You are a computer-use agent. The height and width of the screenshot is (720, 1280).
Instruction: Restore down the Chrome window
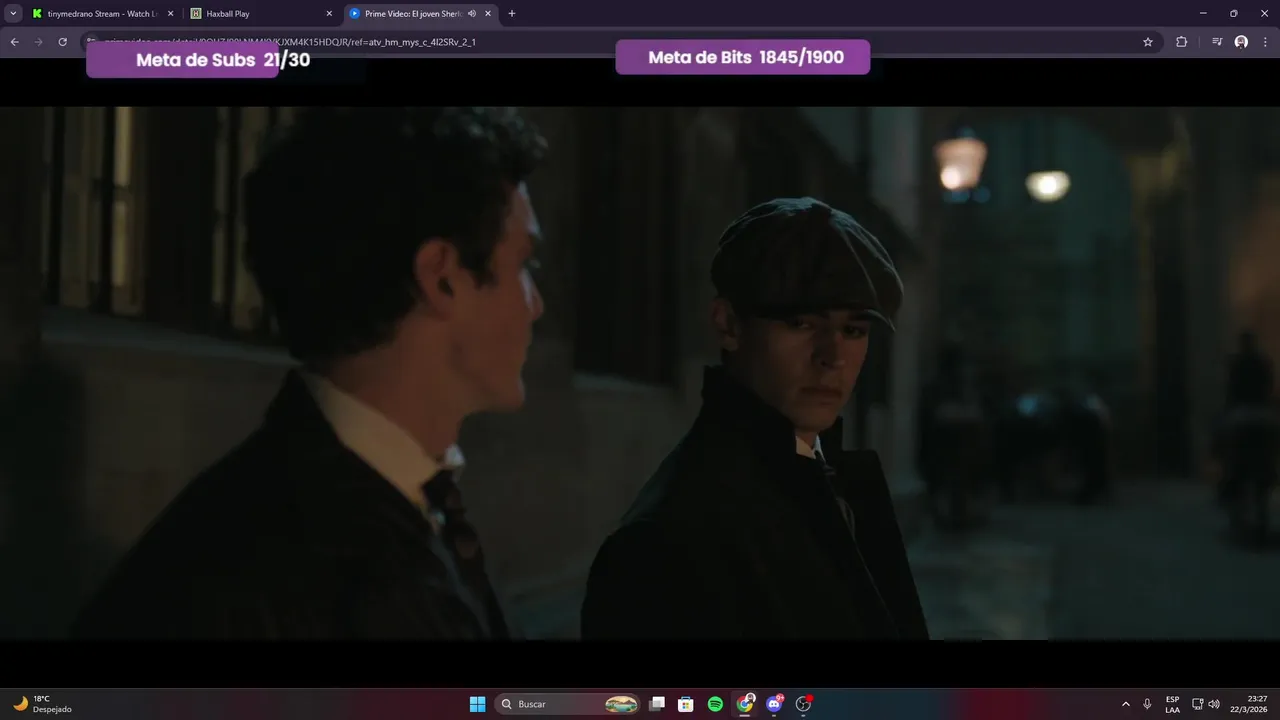point(1233,14)
